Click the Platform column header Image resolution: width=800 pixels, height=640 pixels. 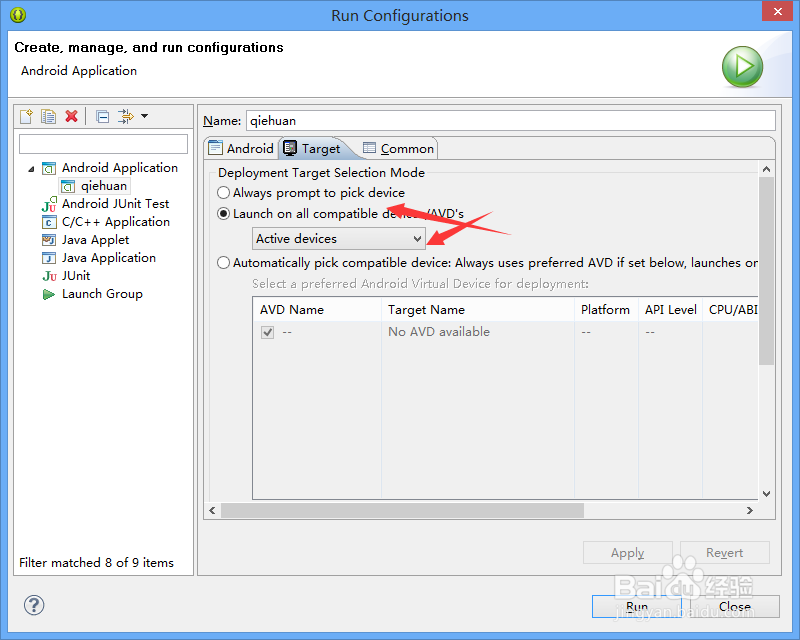(x=606, y=310)
